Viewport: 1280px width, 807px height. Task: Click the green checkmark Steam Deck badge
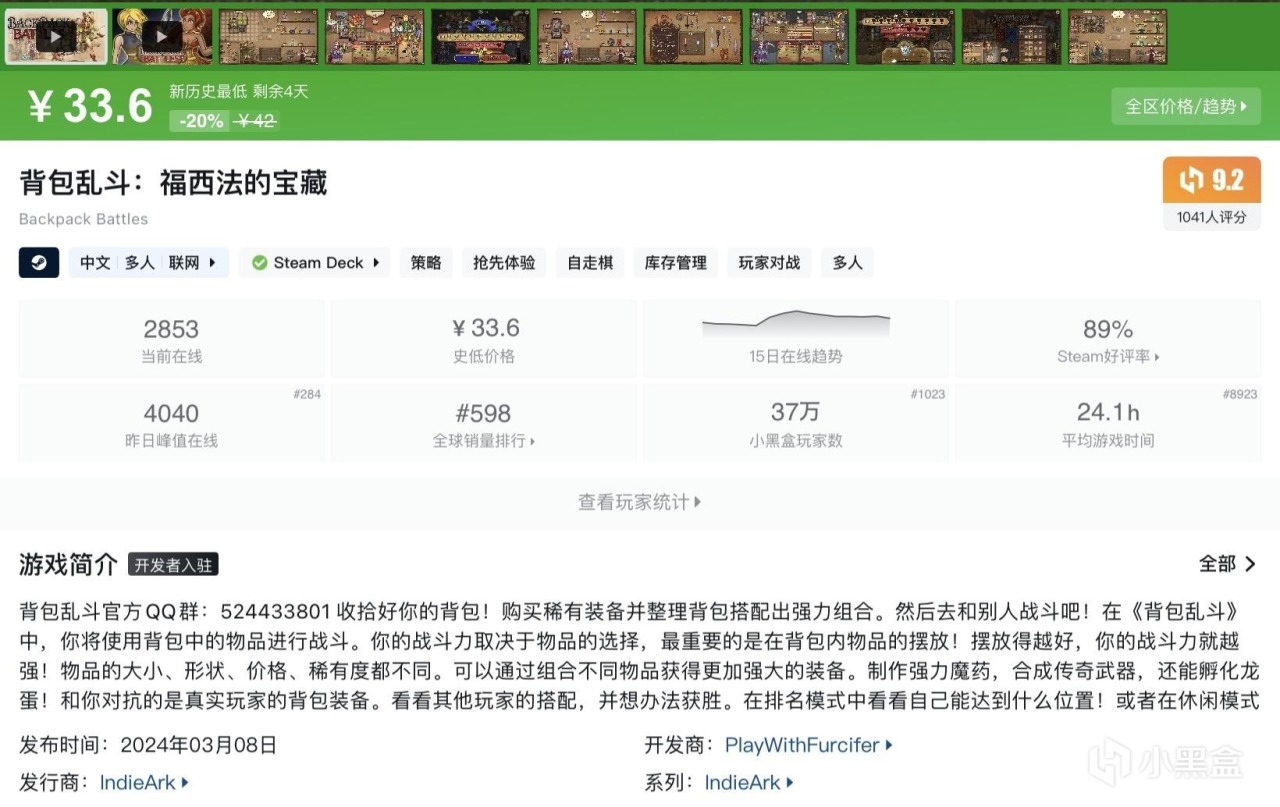pyautogui.click(x=314, y=263)
